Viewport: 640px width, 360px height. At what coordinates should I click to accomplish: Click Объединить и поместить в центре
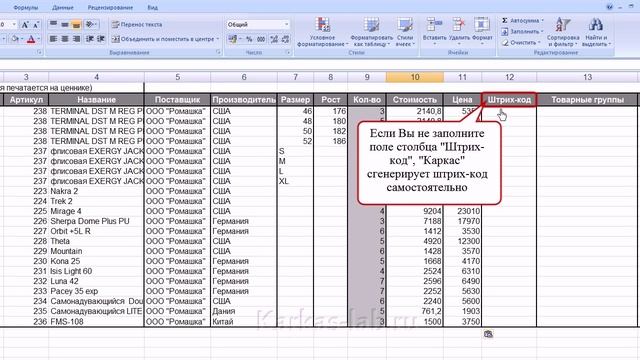coord(163,39)
